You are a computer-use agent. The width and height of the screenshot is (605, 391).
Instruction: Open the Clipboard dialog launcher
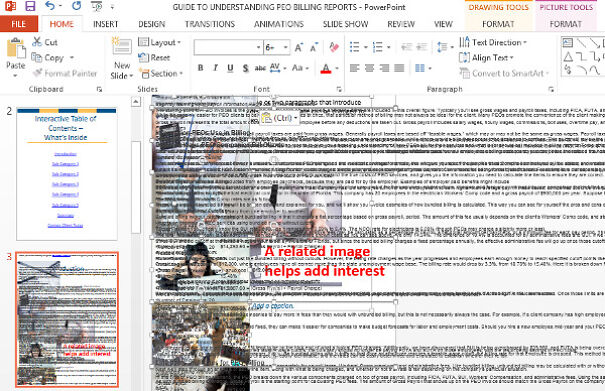99,89
